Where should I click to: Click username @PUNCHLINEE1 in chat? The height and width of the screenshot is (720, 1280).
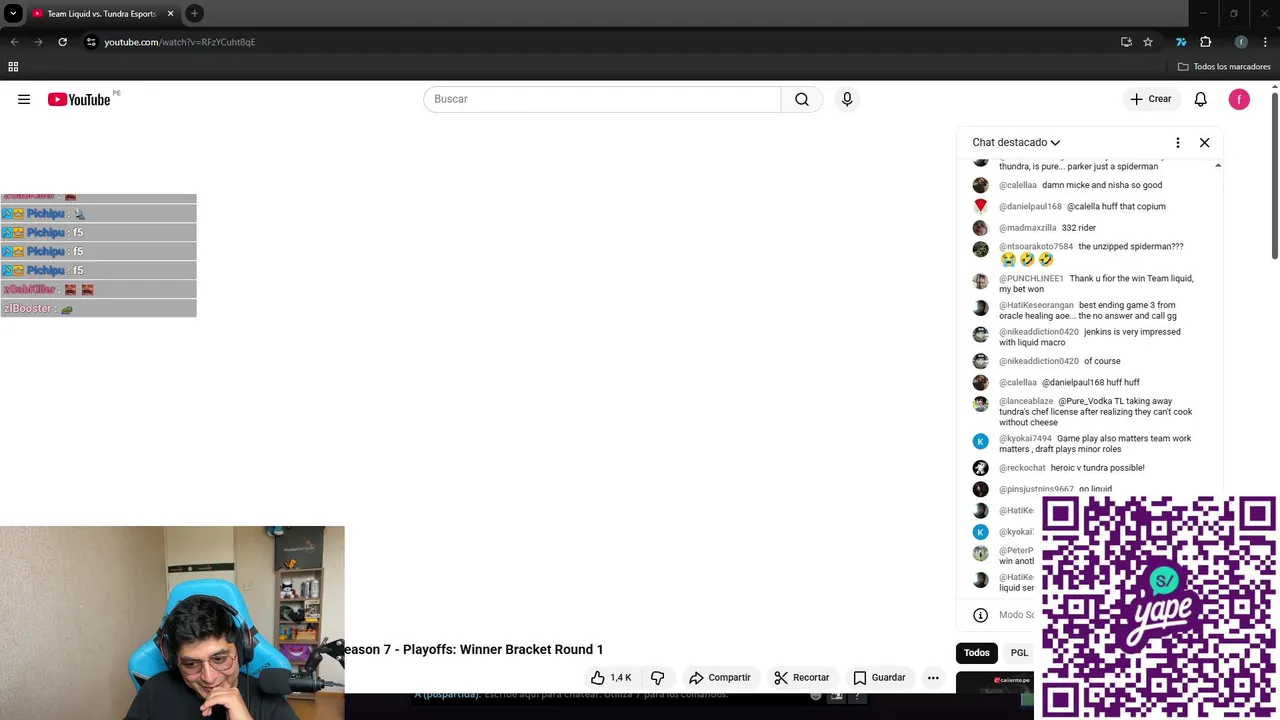tap(1031, 278)
